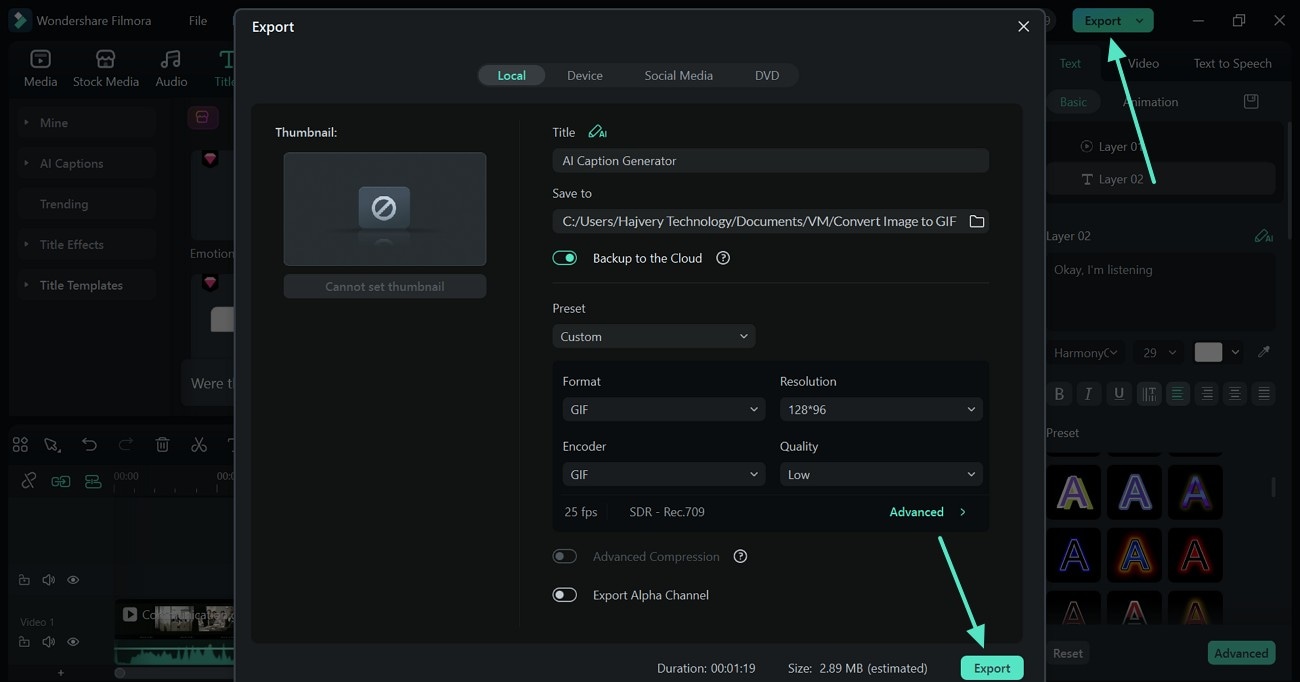This screenshot has width=1300, height=682.
Task: Open the Preset dropdown showing Custom
Action: point(654,337)
